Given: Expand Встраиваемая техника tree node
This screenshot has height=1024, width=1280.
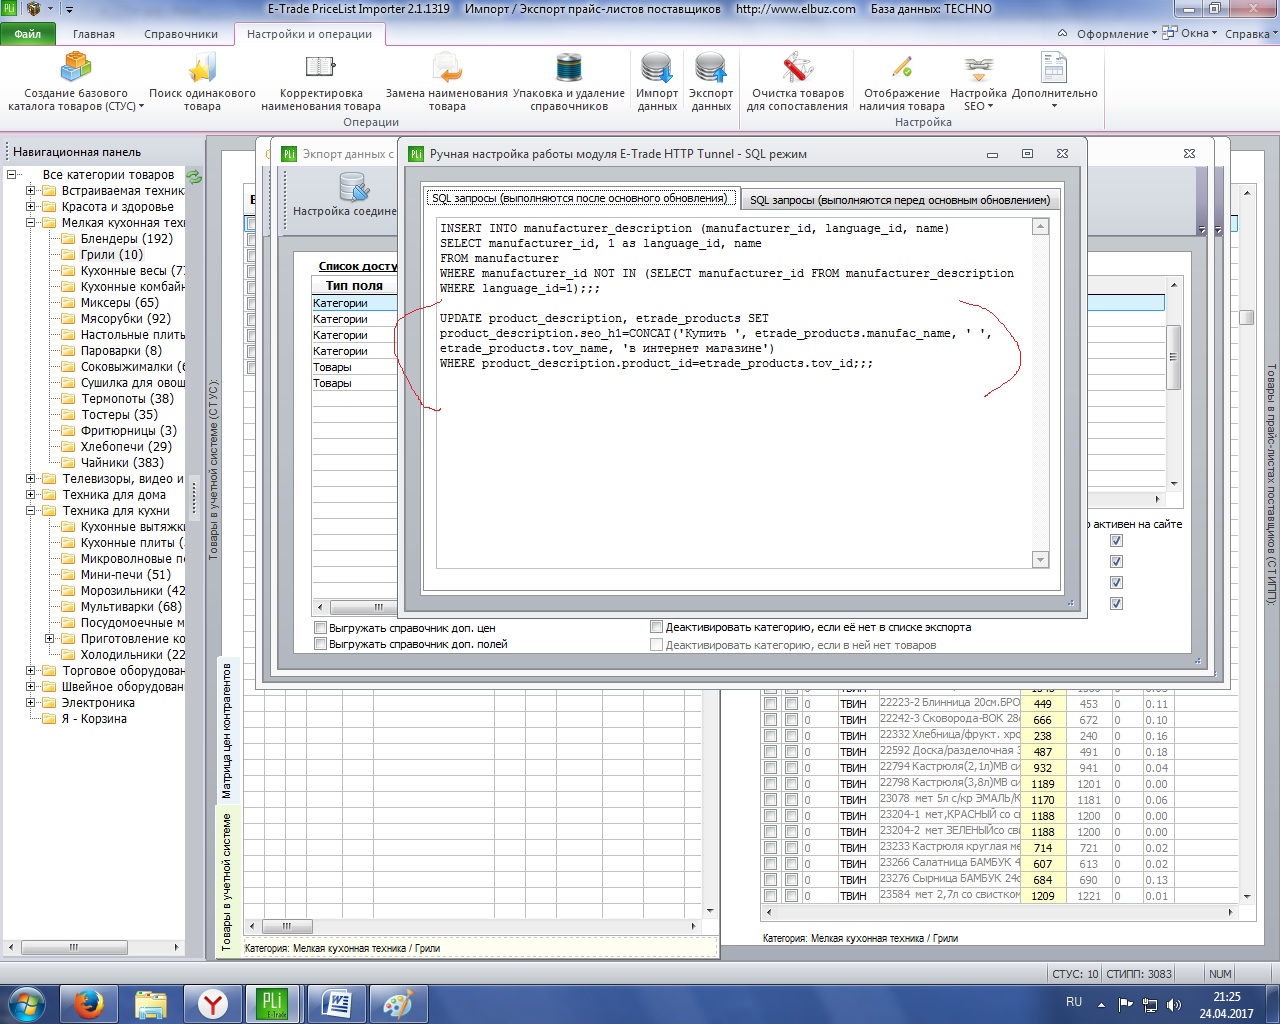Looking at the screenshot, I should coord(31,191).
